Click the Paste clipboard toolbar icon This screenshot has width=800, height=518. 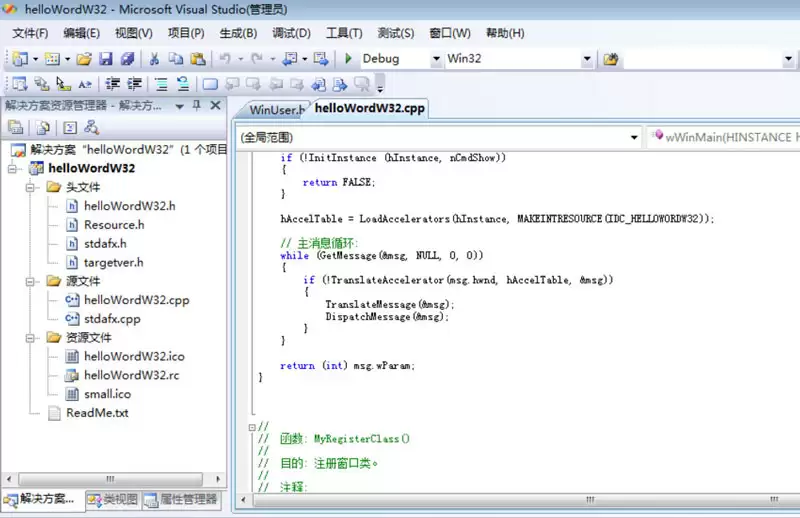[197, 59]
